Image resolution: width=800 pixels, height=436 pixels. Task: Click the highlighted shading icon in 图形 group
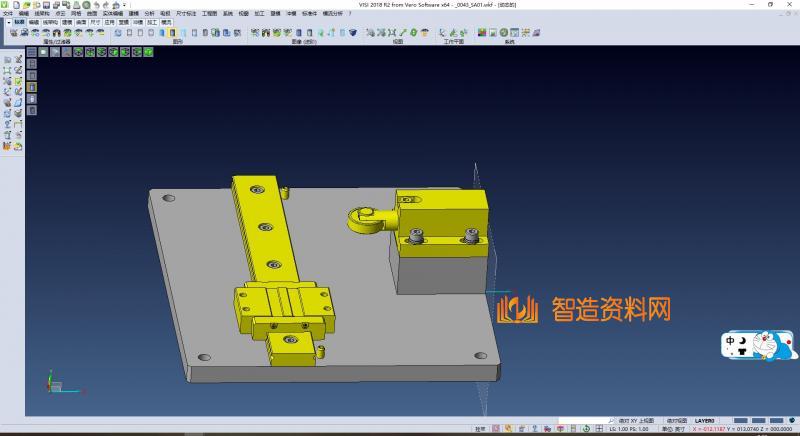point(173,33)
